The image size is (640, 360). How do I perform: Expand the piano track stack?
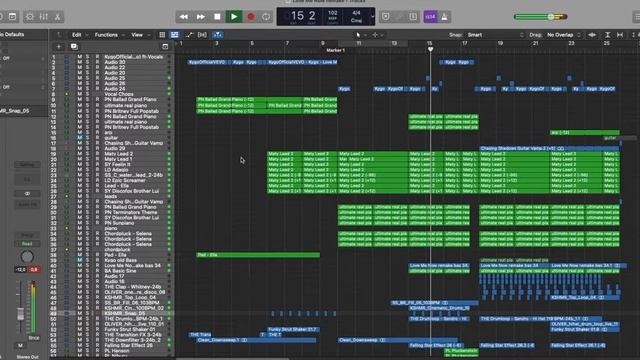pos(67,228)
